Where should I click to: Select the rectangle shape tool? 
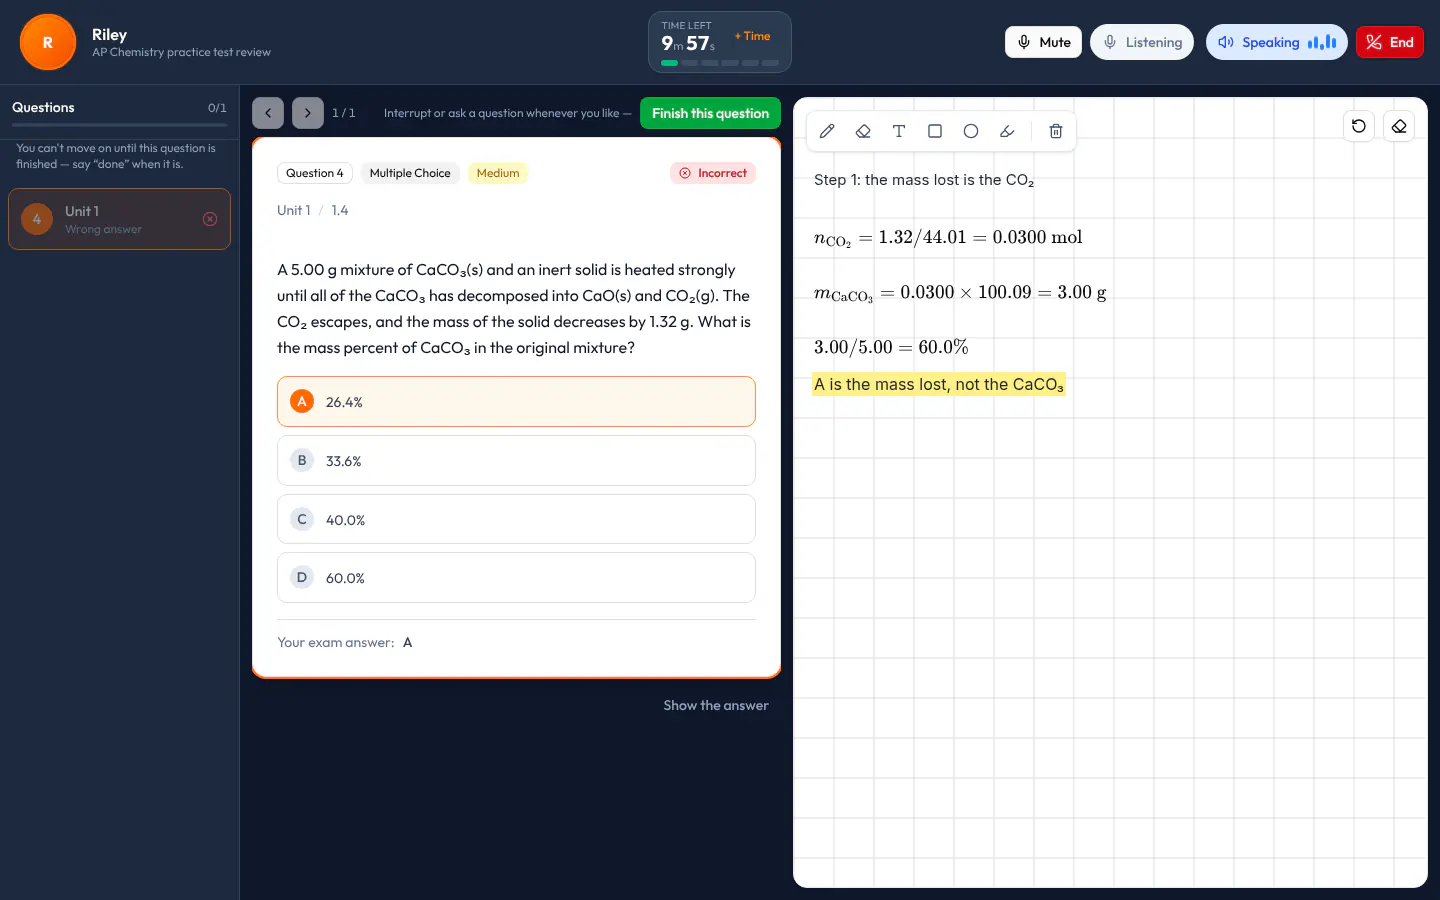click(x=935, y=131)
